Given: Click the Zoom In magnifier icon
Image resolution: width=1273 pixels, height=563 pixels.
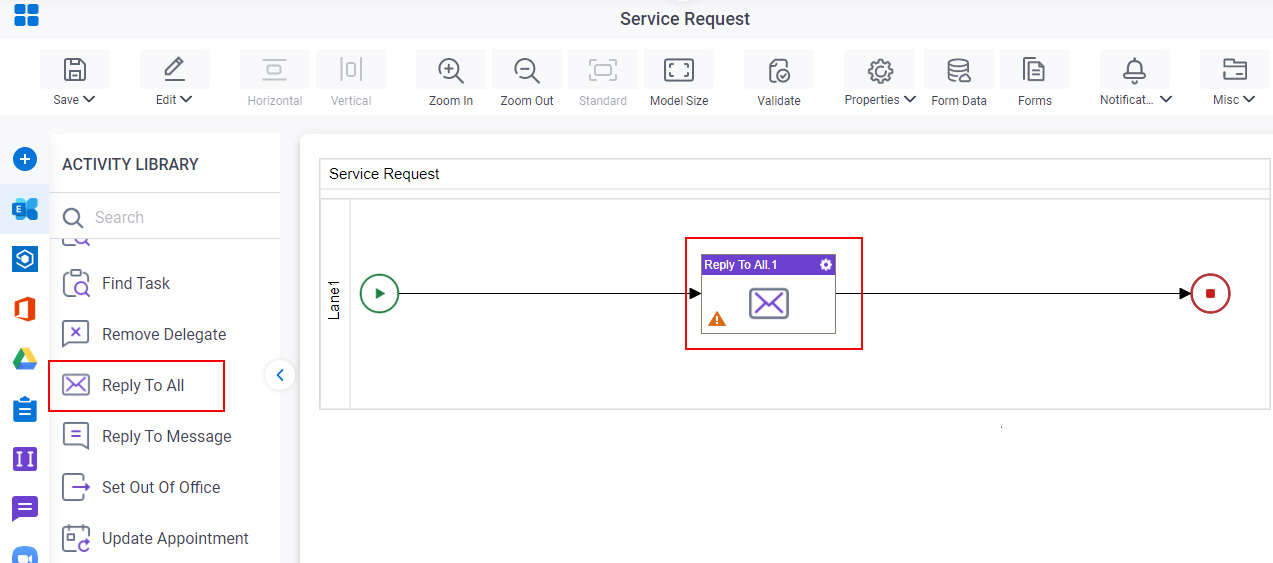Looking at the screenshot, I should click(451, 70).
